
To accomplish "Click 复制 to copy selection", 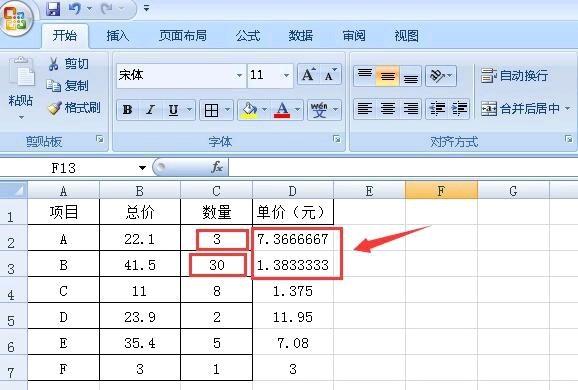I will pos(68,86).
